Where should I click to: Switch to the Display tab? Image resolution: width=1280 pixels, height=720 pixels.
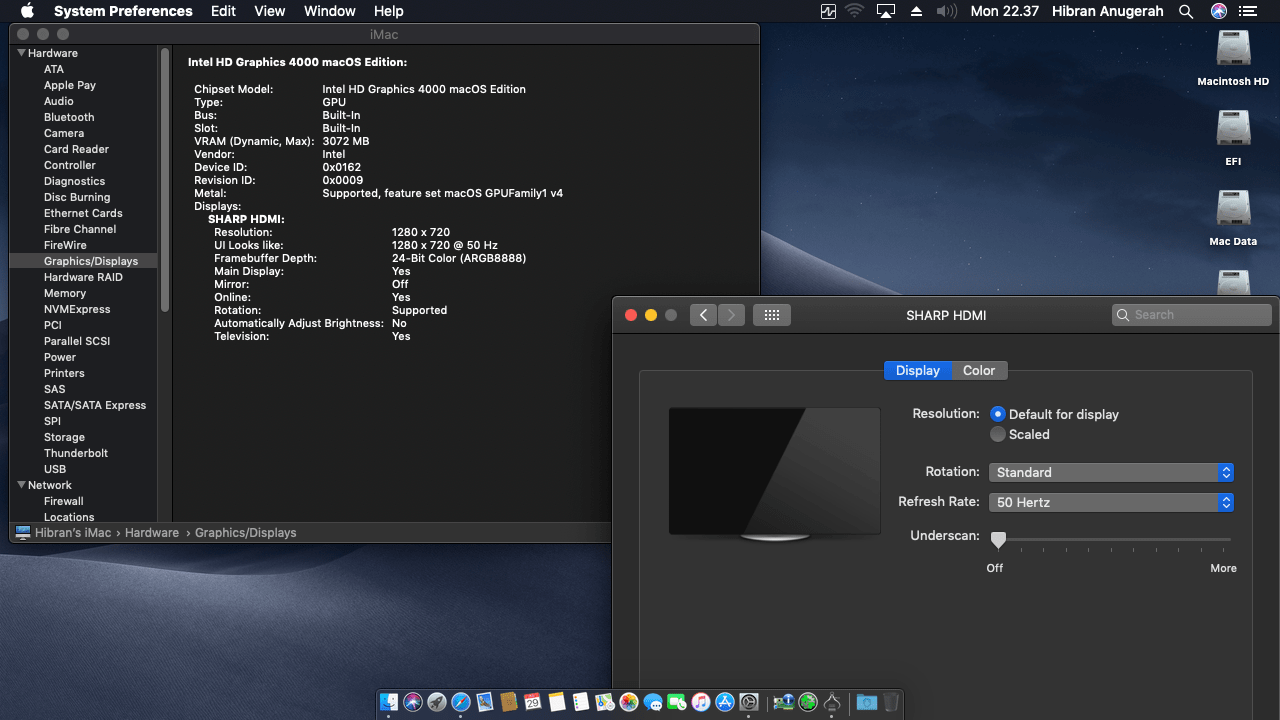click(918, 370)
